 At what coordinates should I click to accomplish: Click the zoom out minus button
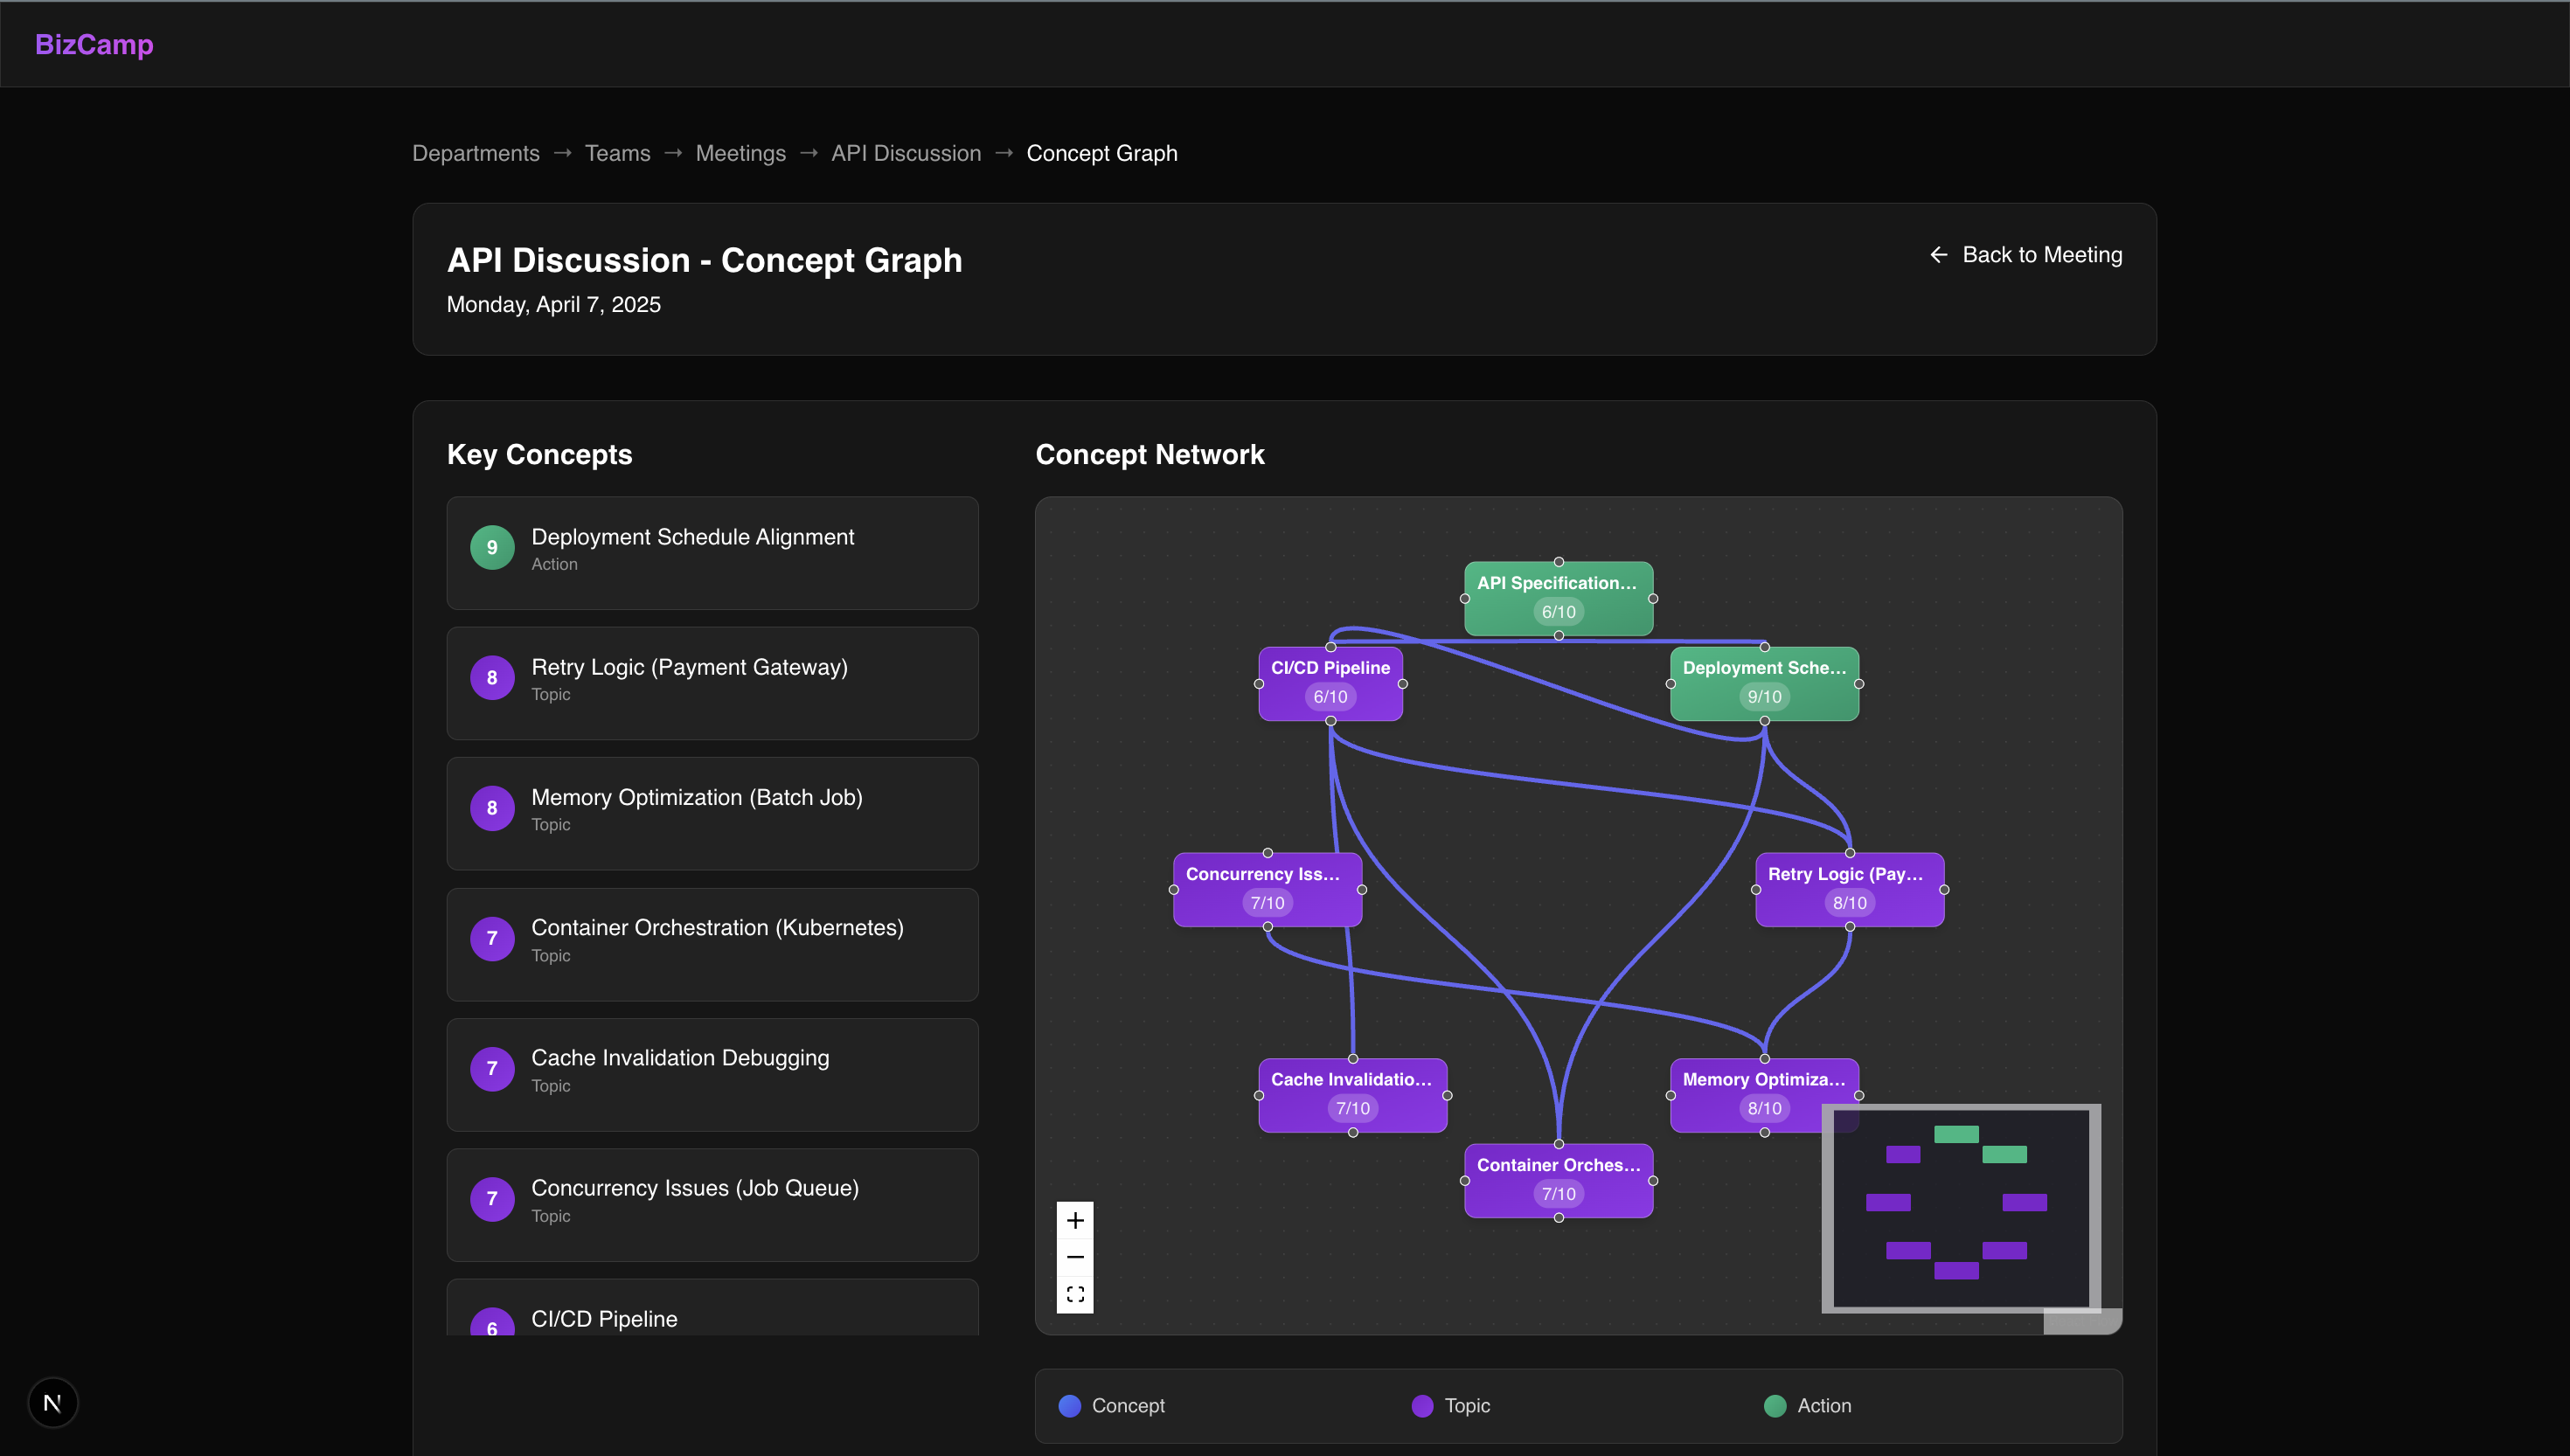coord(1075,1257)
